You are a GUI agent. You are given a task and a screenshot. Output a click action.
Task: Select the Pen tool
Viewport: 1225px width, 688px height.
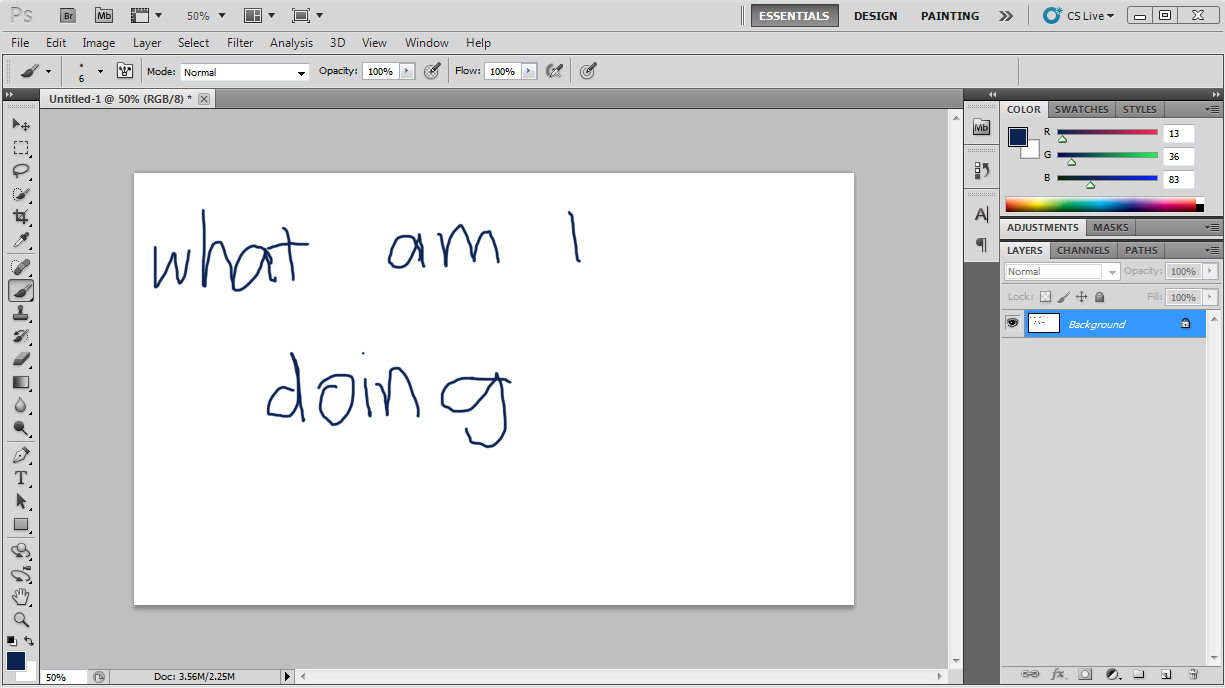tap(21, 455)
